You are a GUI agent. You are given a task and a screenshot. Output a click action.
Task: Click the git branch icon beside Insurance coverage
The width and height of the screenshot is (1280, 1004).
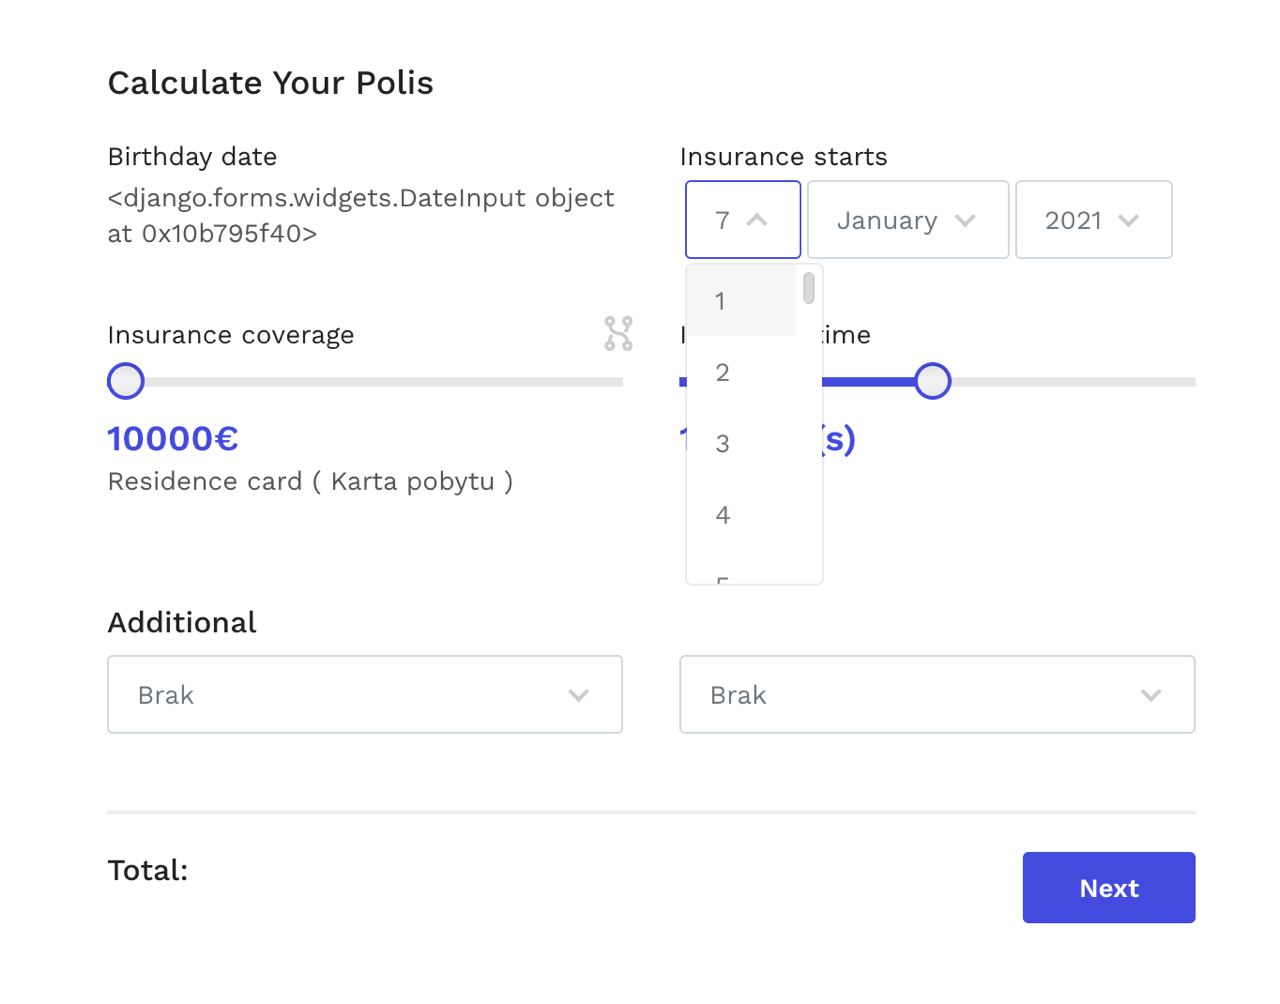pos(618,334)
